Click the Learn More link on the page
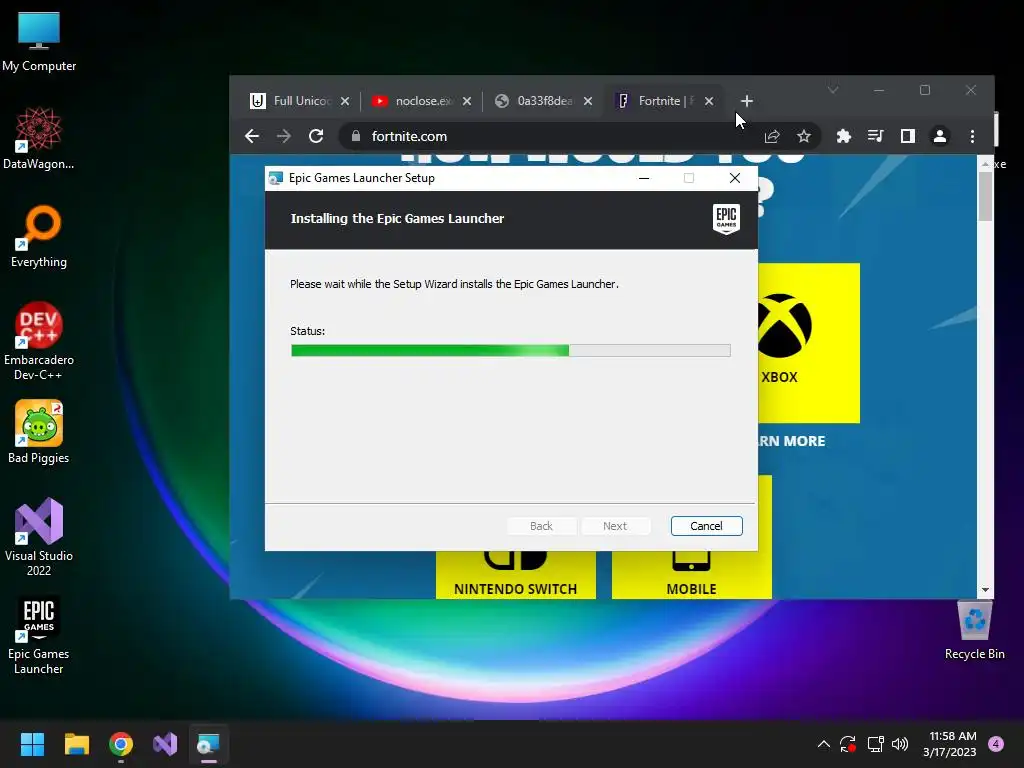Viewport: 1024px width, 768px height. [792, 441]
